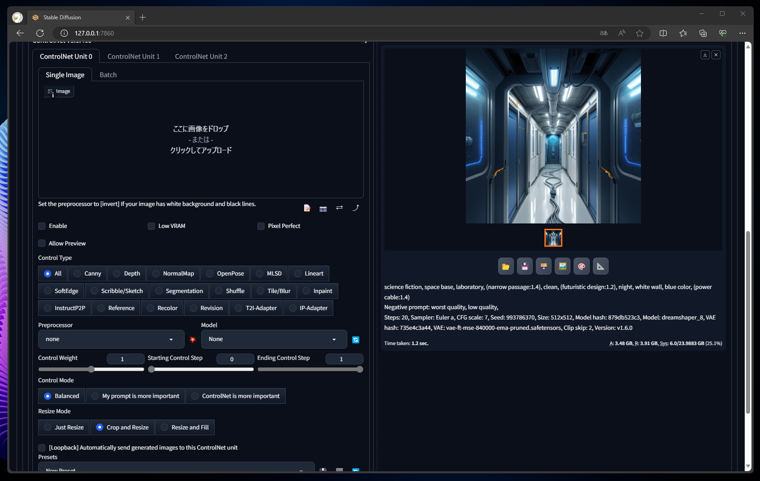
Task: Click the floppy disk save image button
Action: [524, 266]
